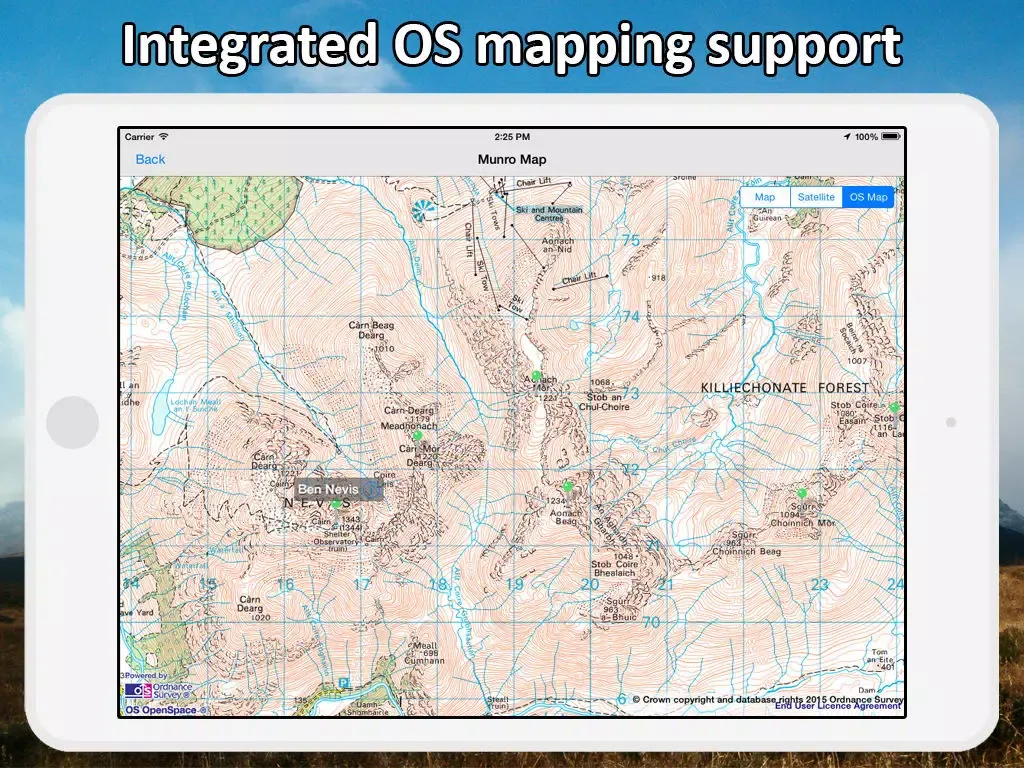Switch to the Map view segment
Image resolution: width=1024 pixels, height=768 pixels.
tap(765, 197)
